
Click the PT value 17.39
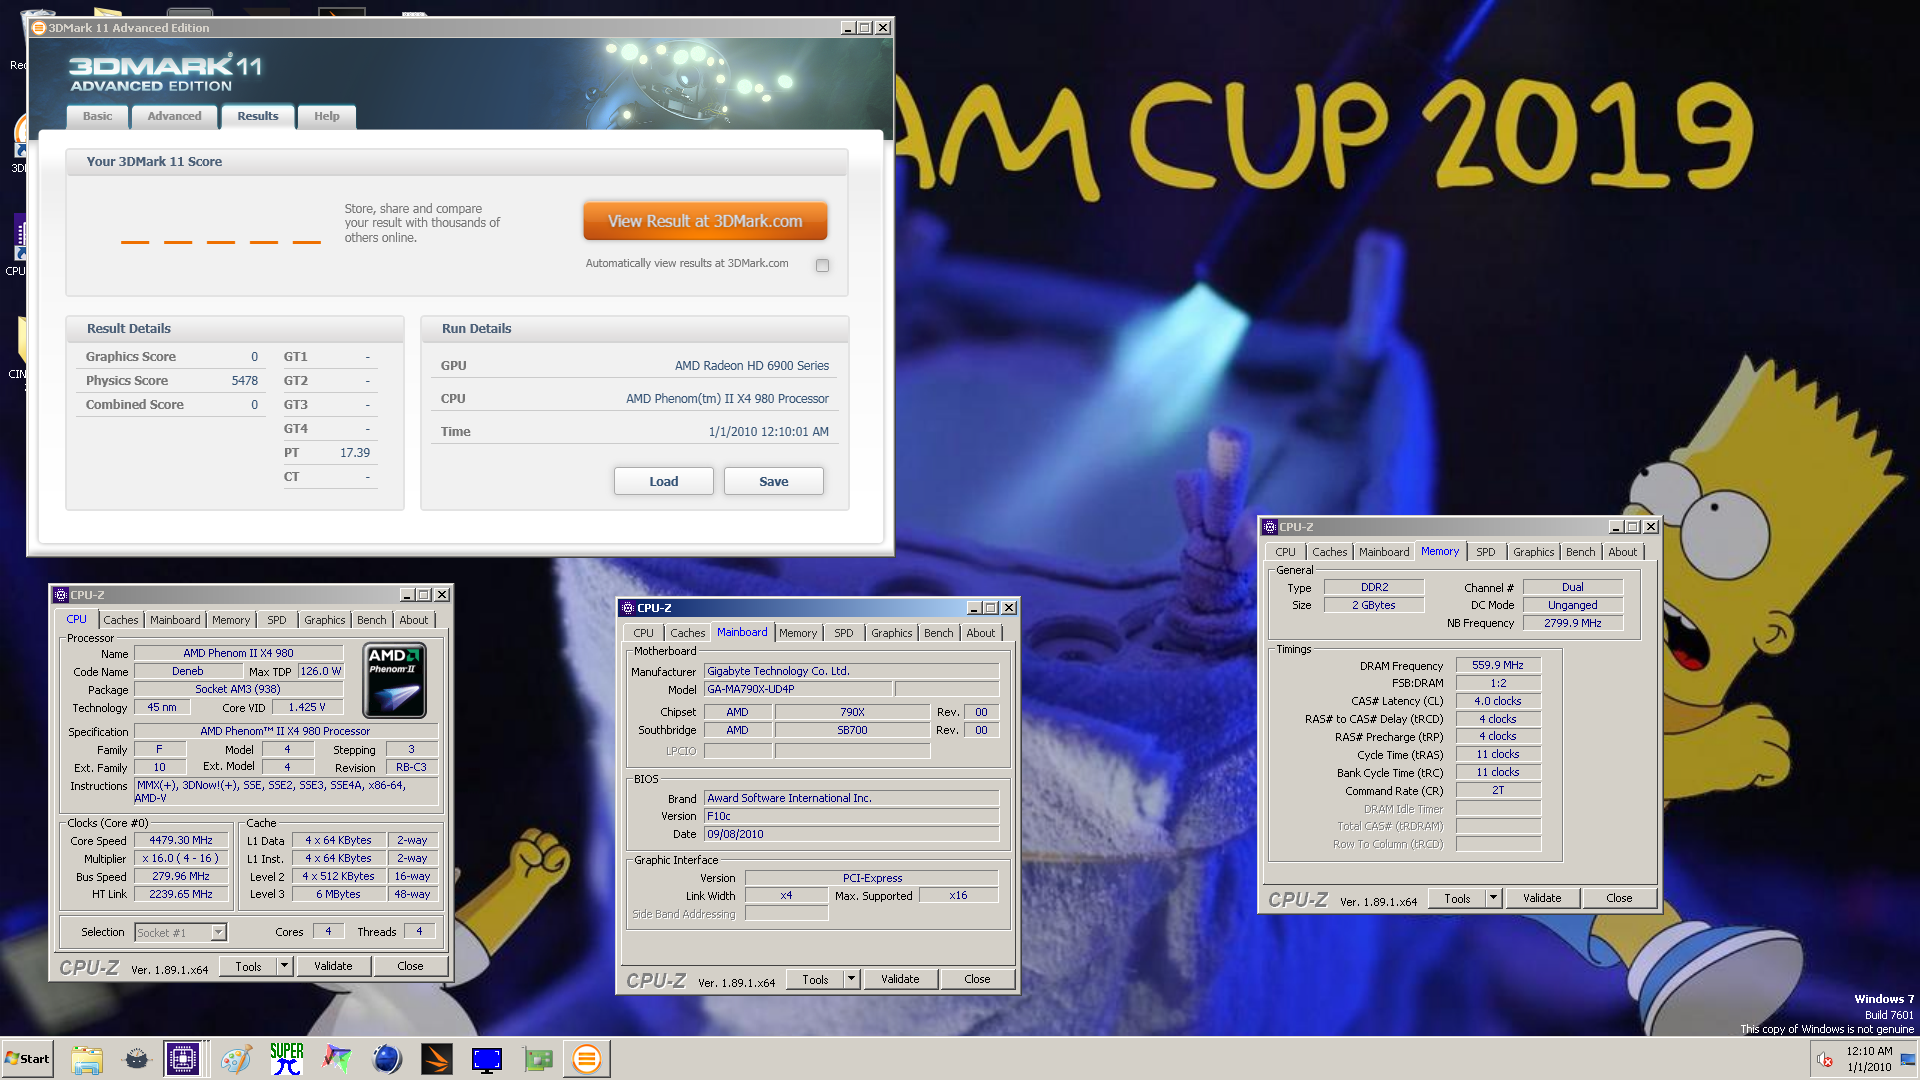pyautogui.click(x=355, y=453)
